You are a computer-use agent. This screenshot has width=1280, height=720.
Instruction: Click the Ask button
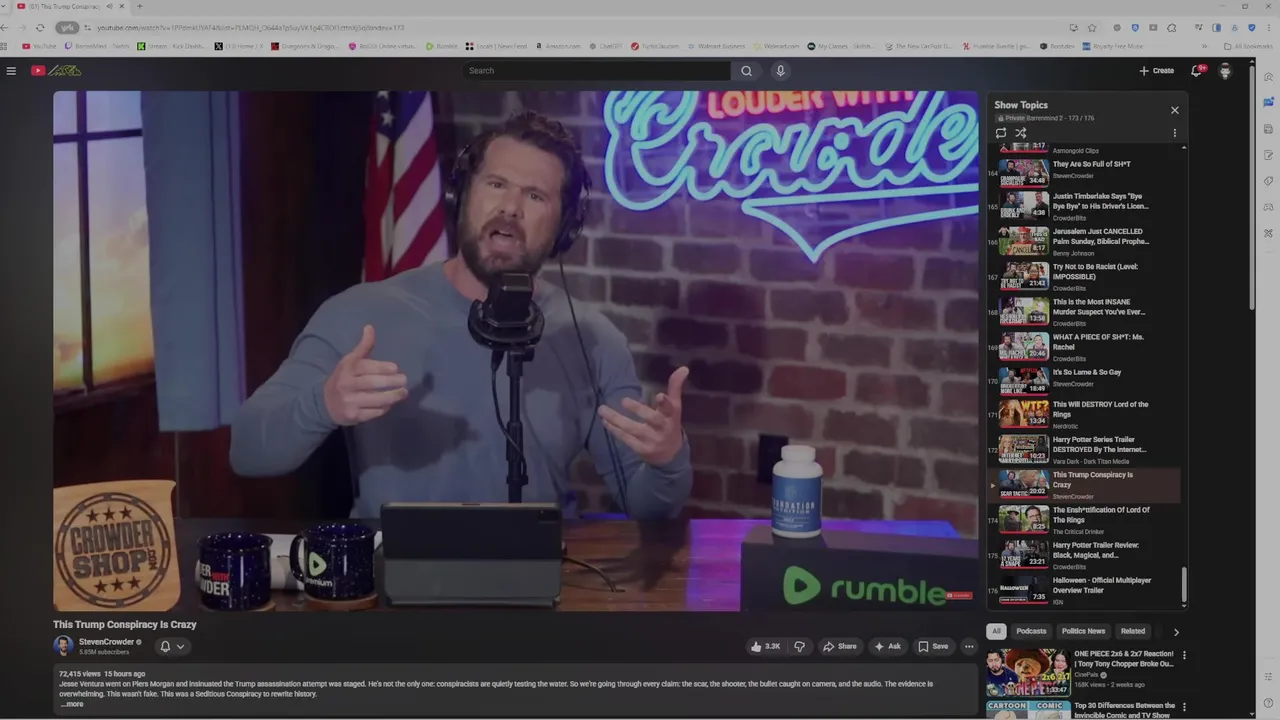click(887, 646)
